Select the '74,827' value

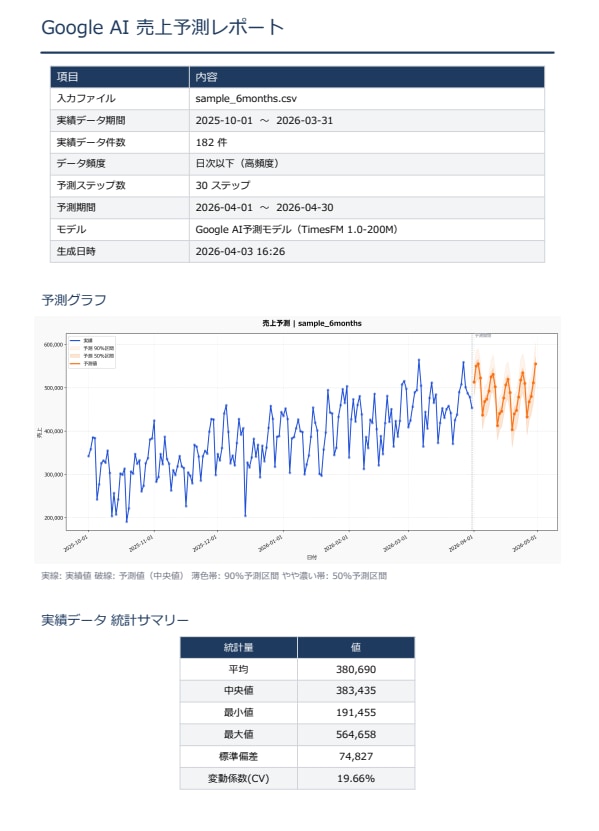coord(356,757)
